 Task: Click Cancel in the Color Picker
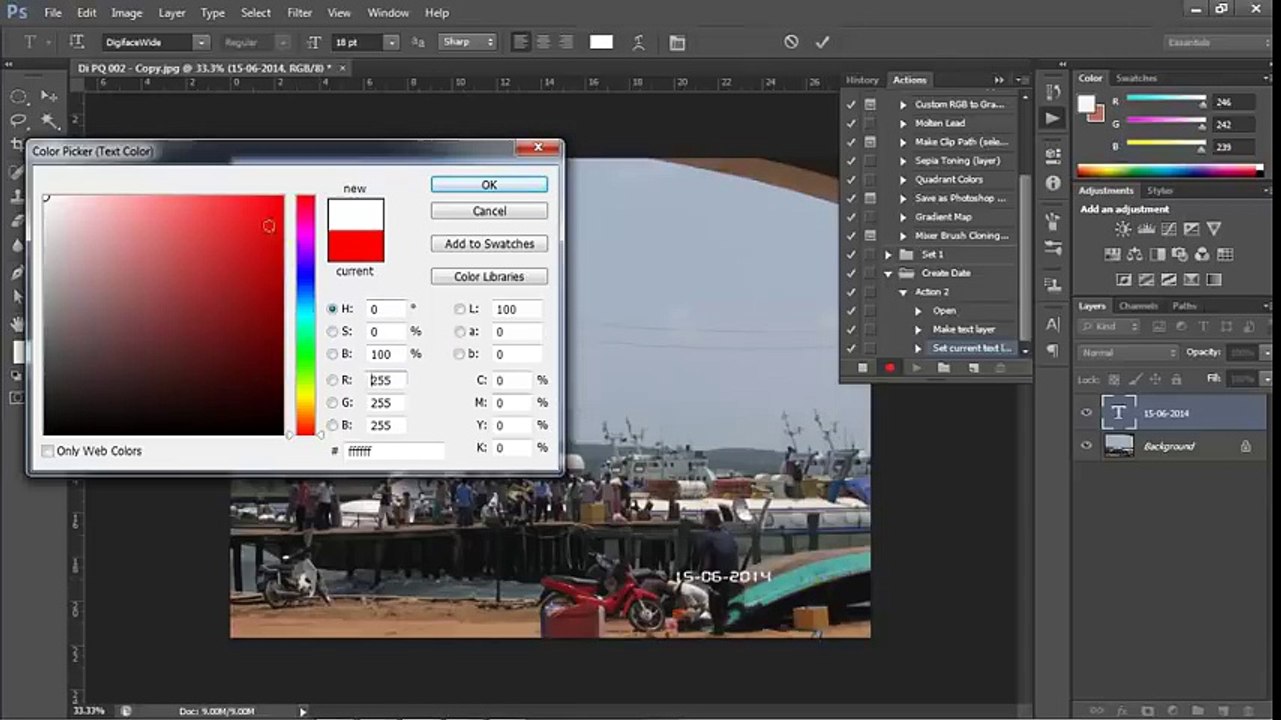(x=489, y=211)
